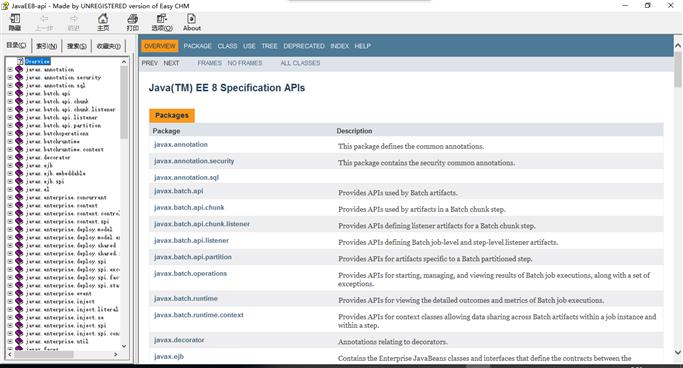Click book icon beside javax.batch.operations tree node
The height and width of the screenshot is (368, 683).
[x=19, y=133]
